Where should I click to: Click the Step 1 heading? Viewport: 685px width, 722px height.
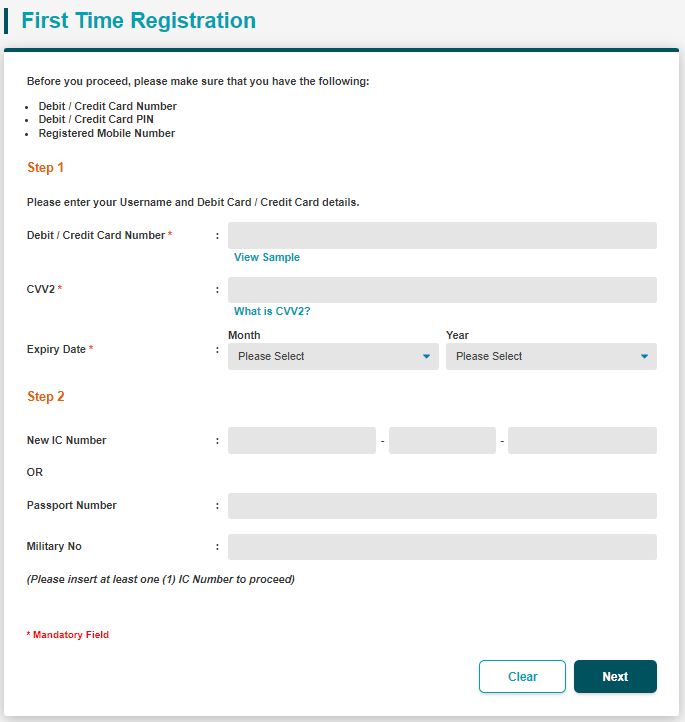pyautogui.click(x=46, y=168)
